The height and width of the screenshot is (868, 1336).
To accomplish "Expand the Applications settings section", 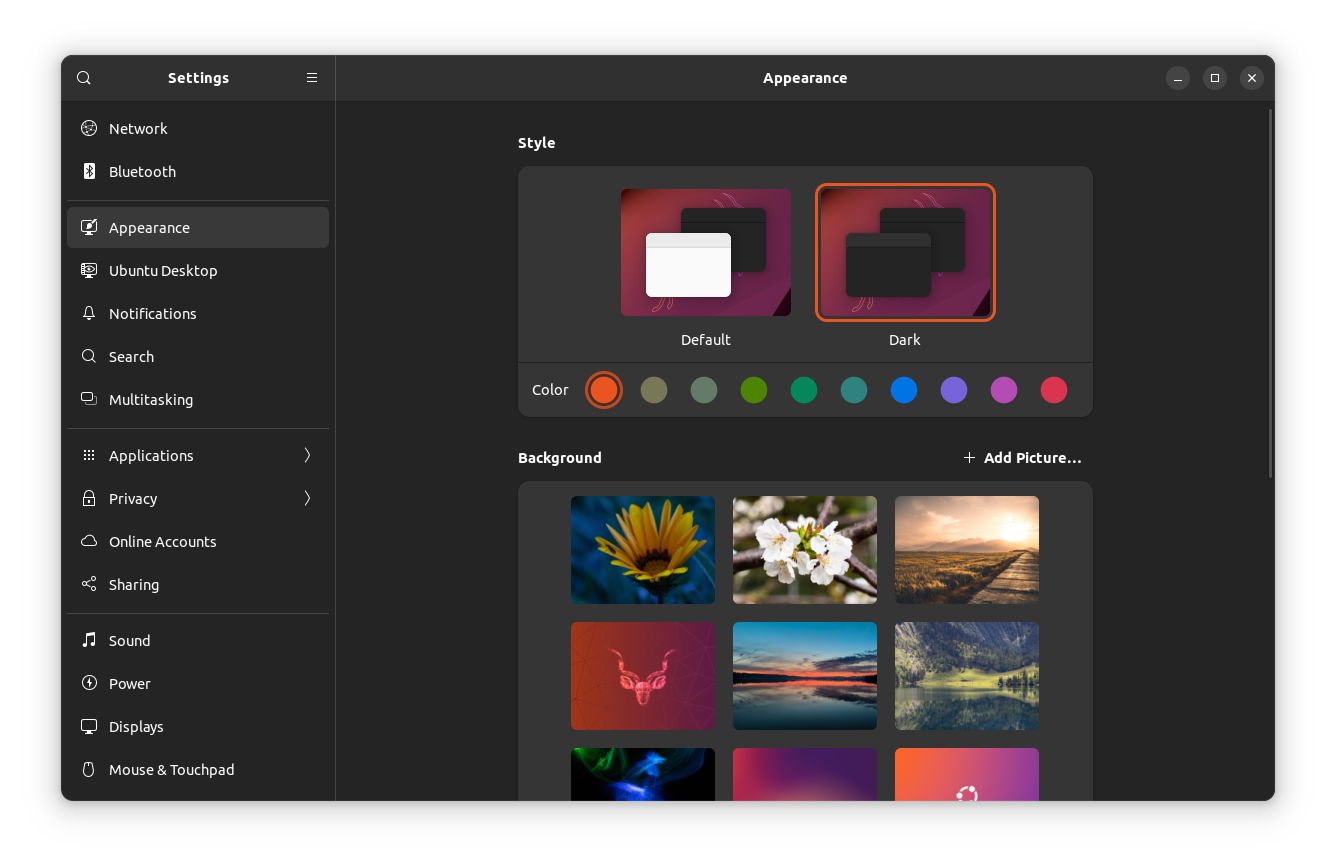I will pos(151,455).
